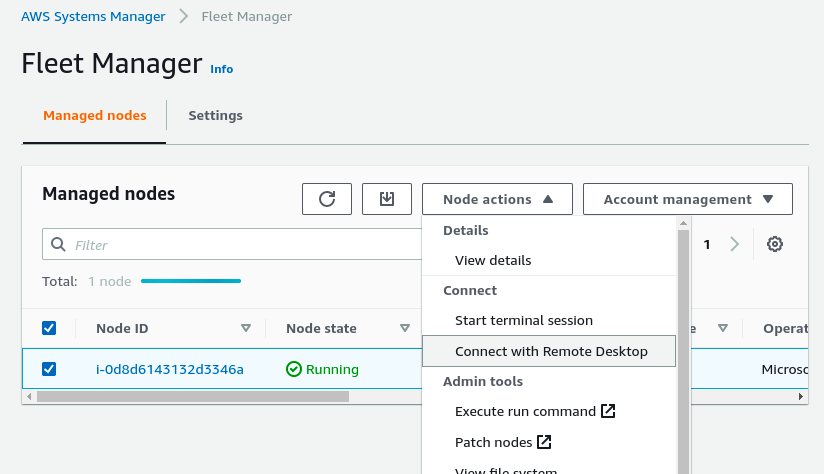Sort by Node state column arrow
Viewport: 824px width, 474px height.
[405, 328]
